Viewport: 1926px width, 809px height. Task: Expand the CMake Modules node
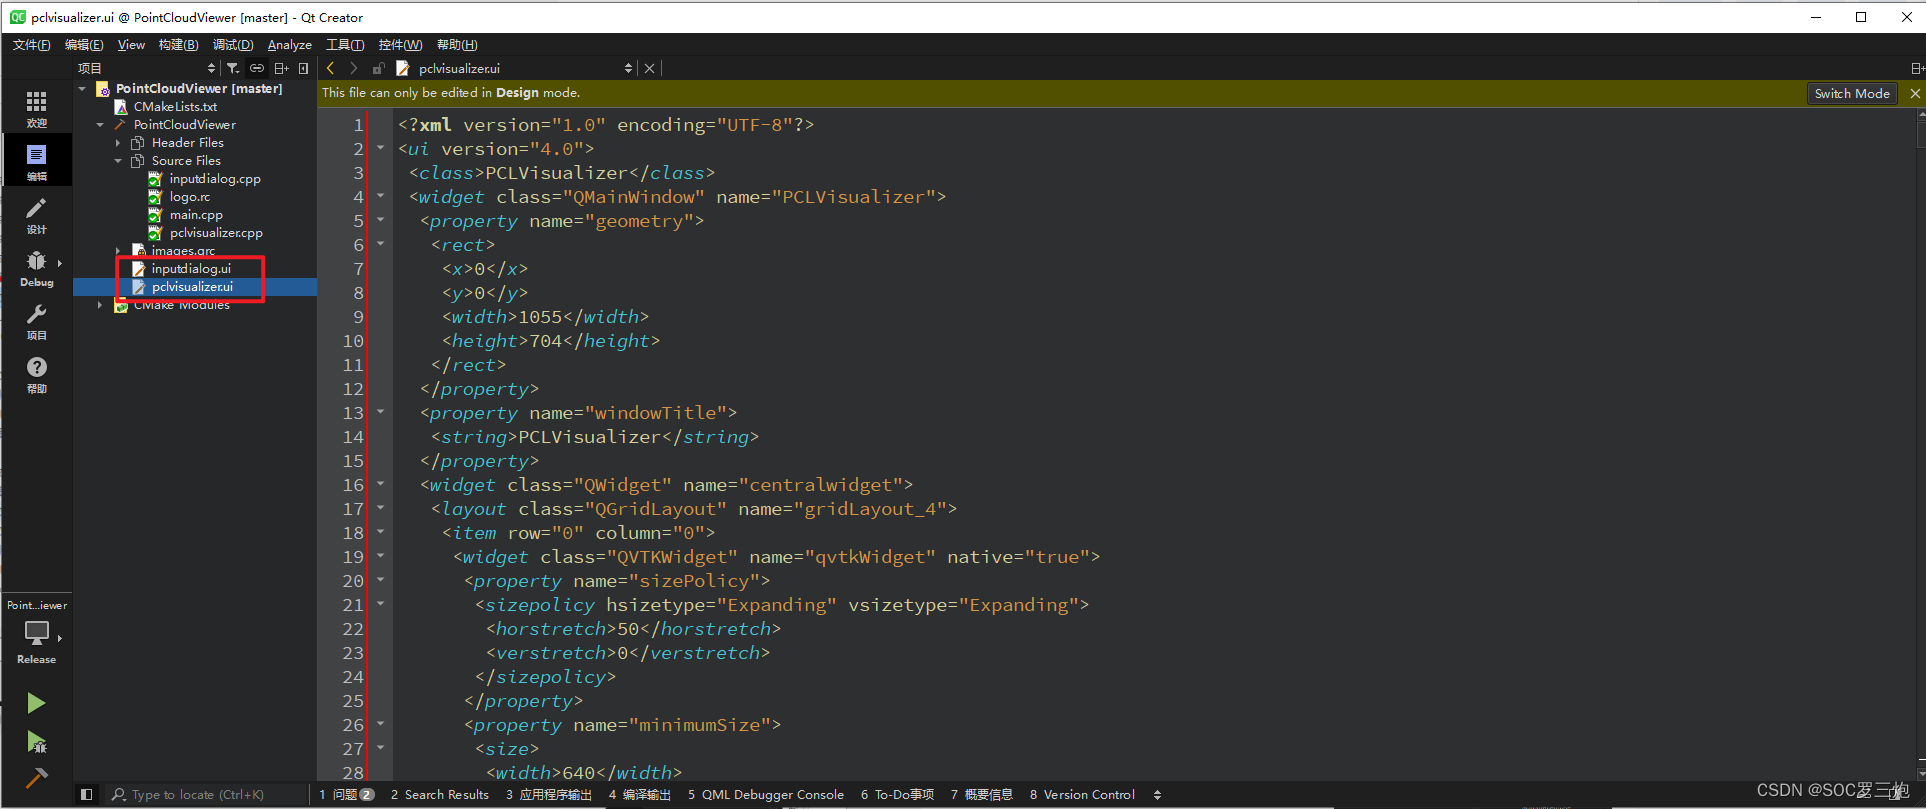[100, 305]
